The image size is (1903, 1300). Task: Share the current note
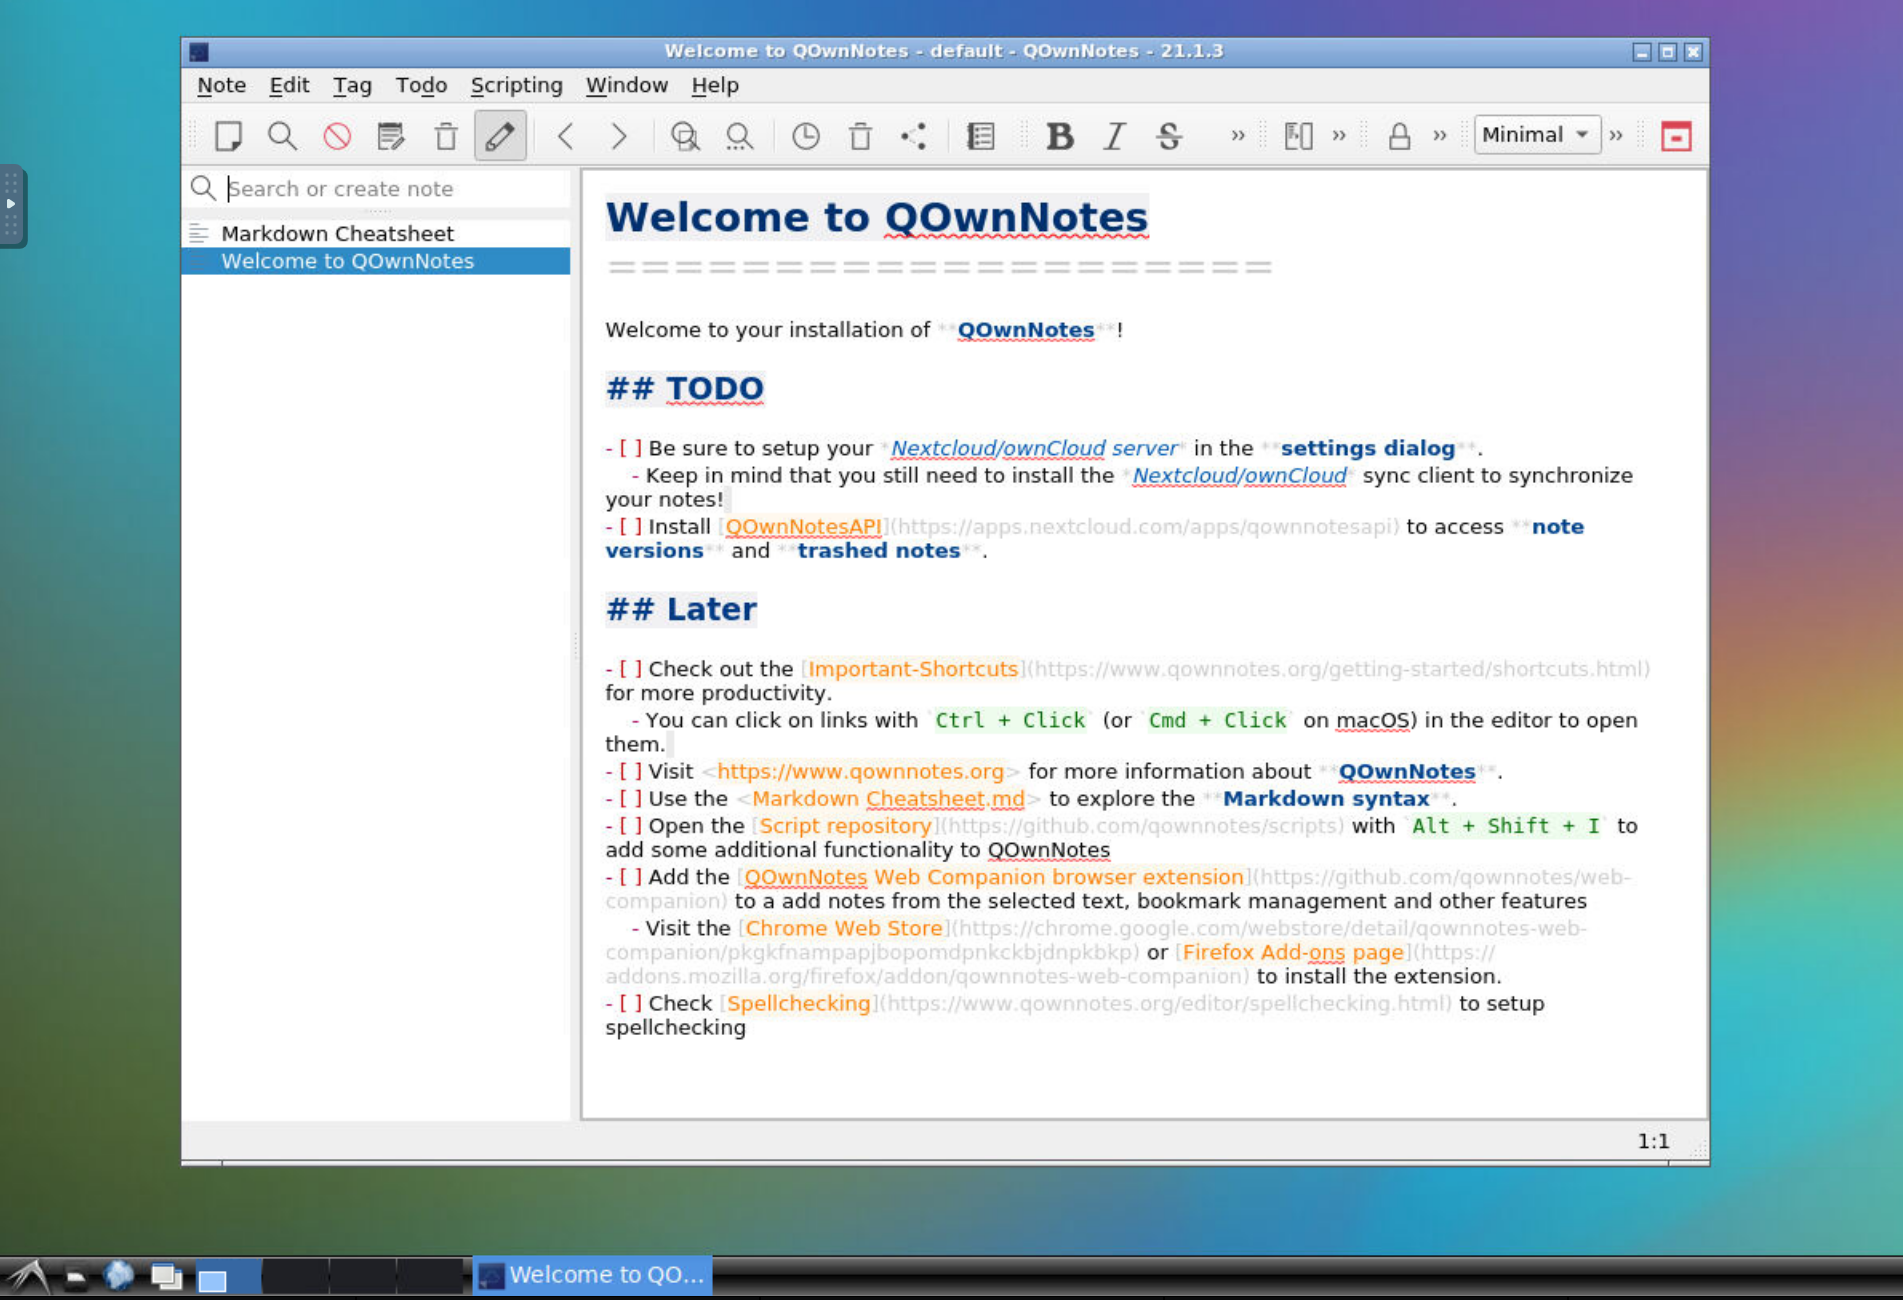912,135
